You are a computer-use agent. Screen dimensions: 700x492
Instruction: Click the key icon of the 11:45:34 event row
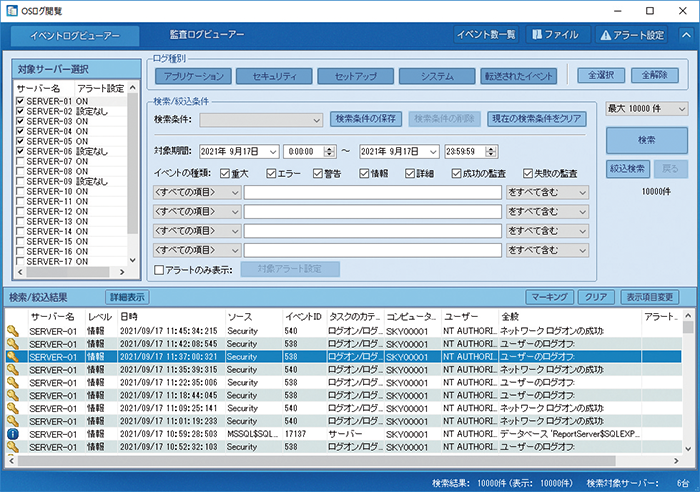(13, 331)
